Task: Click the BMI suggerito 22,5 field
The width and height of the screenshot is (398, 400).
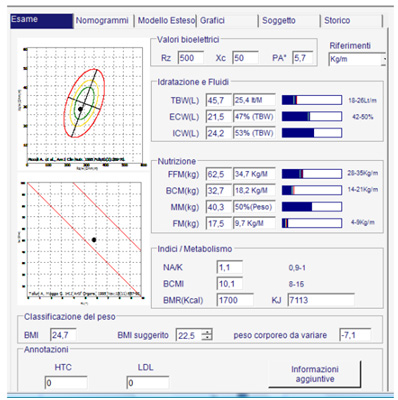Action: [189, 335]
